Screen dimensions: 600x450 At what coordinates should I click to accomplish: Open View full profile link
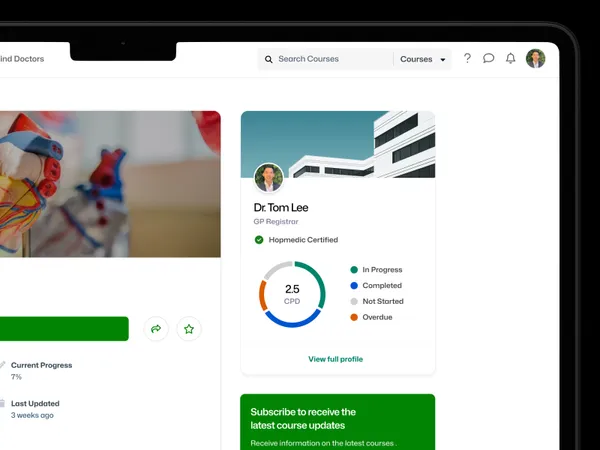[x=335, y=359]
